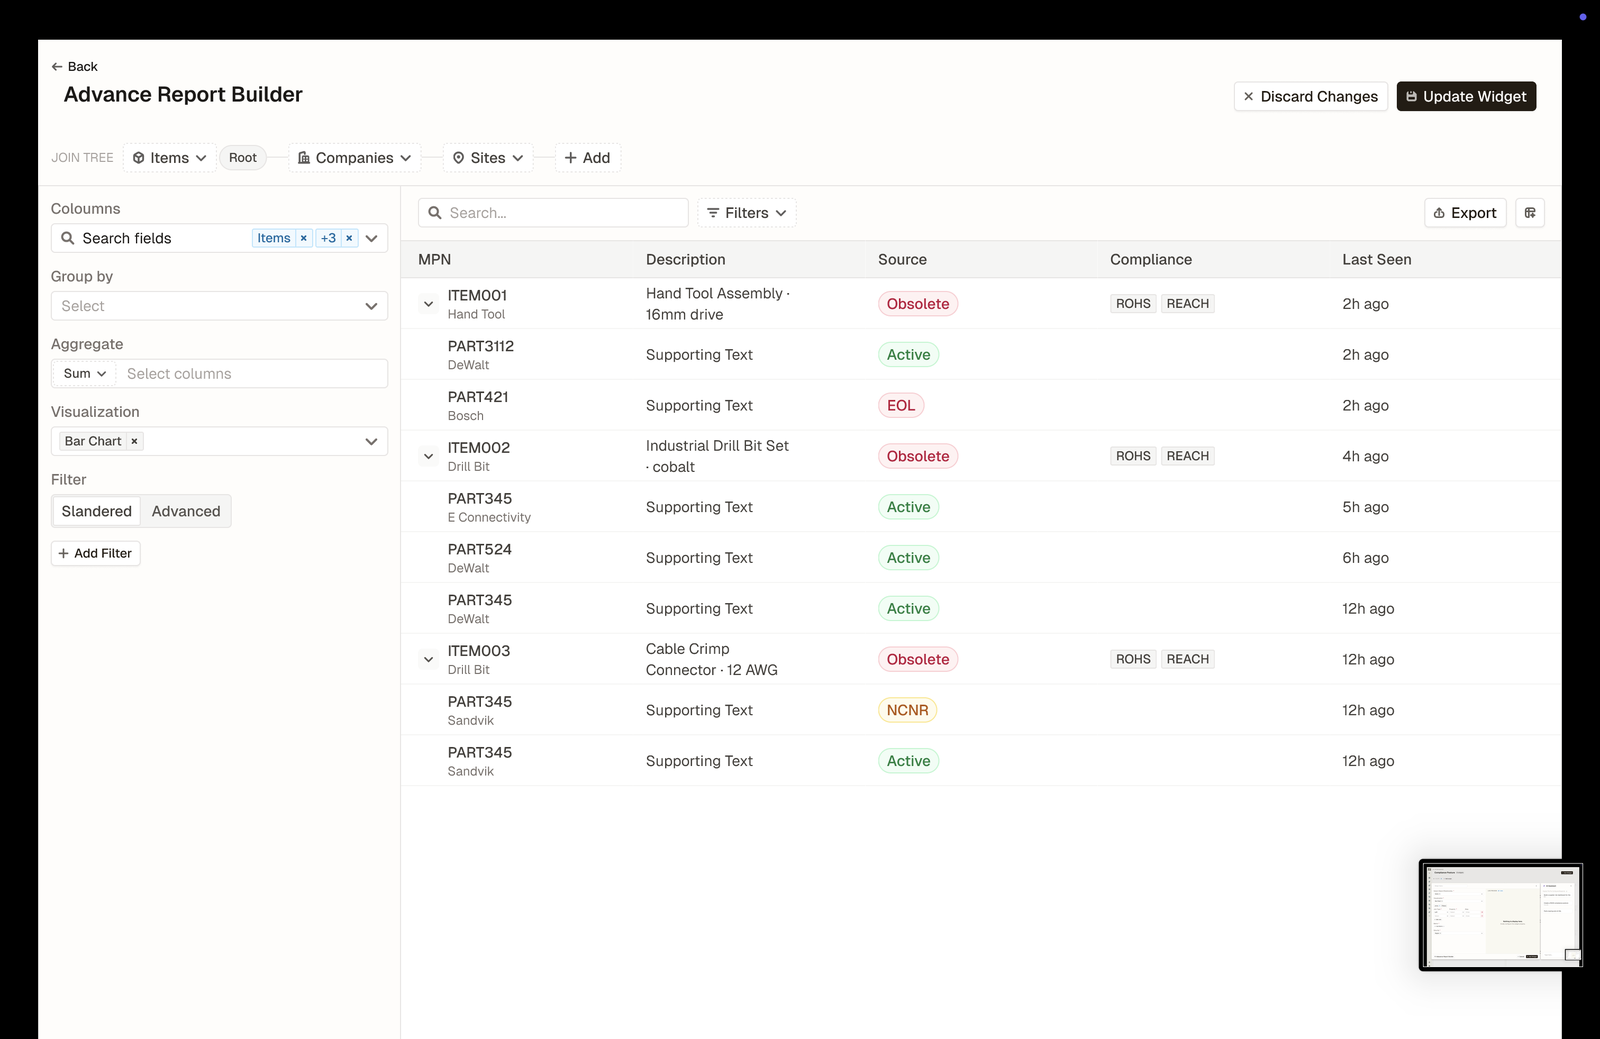1600x1039 pixels.
Task: Sort by the Source column header
Action: pyautogui.click(x=902, y=259)
